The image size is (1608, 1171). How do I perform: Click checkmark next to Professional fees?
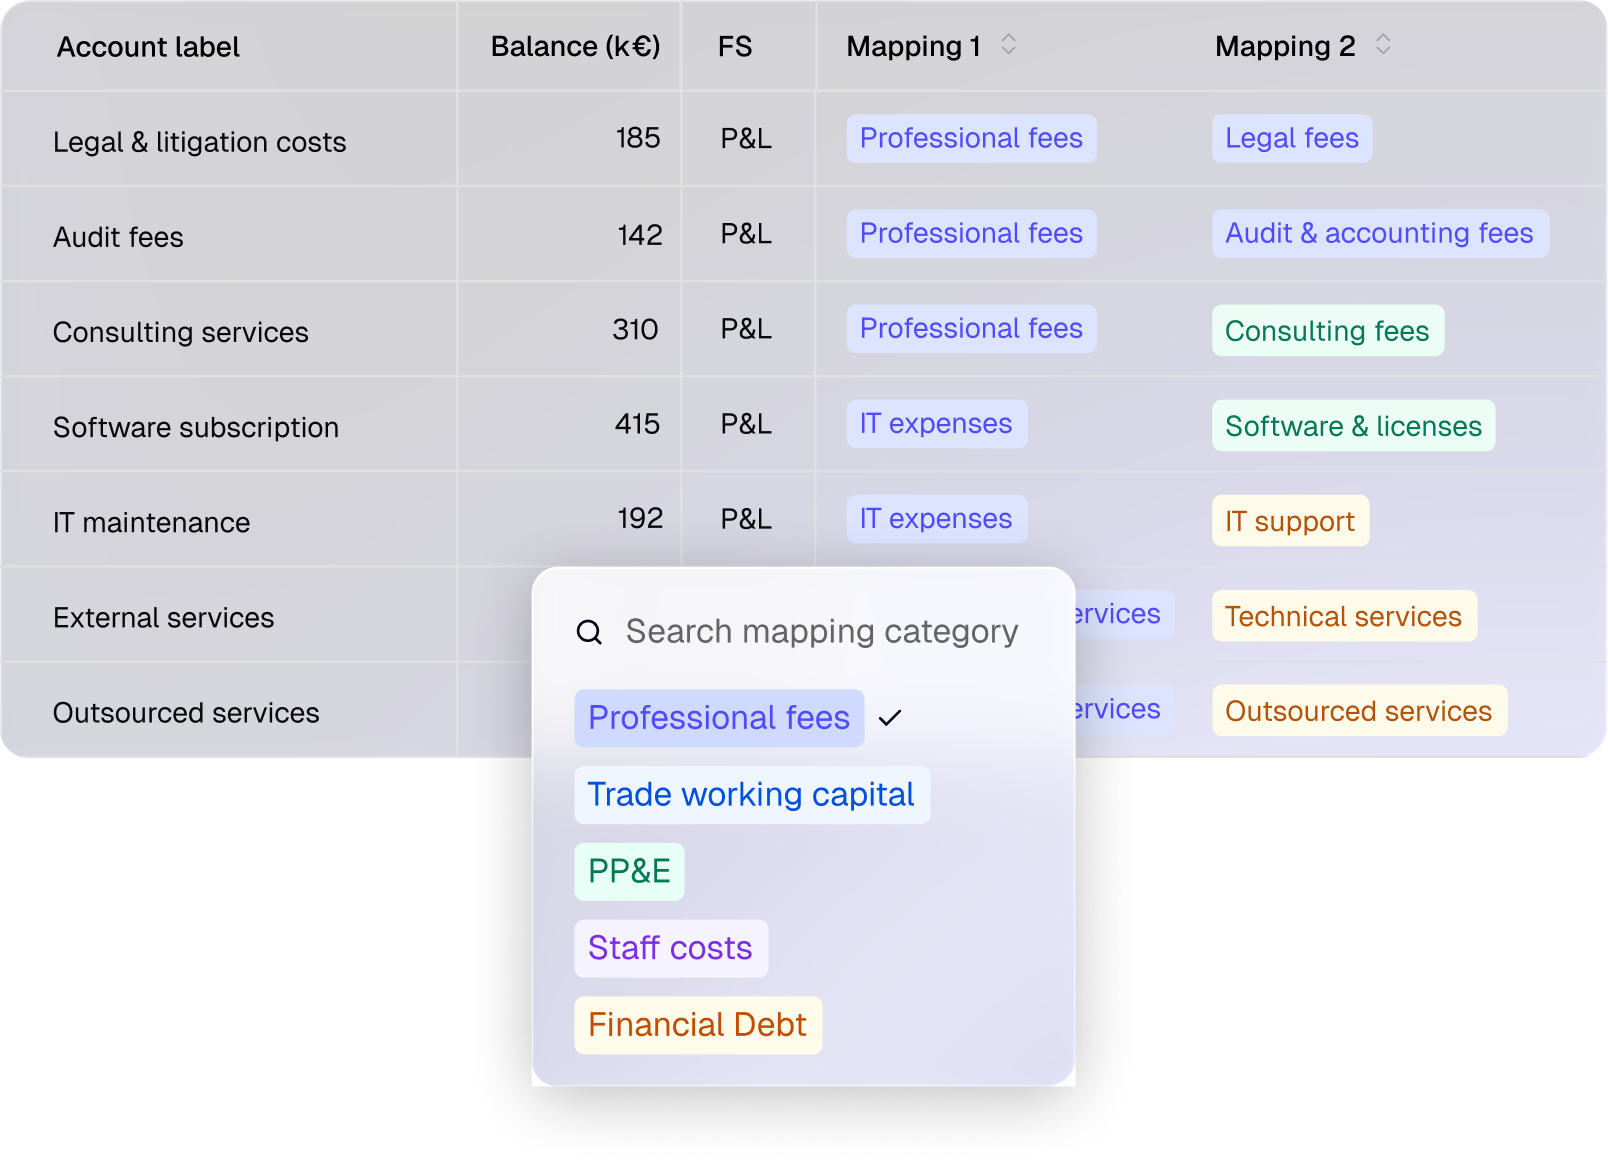[x=890, y=718]
